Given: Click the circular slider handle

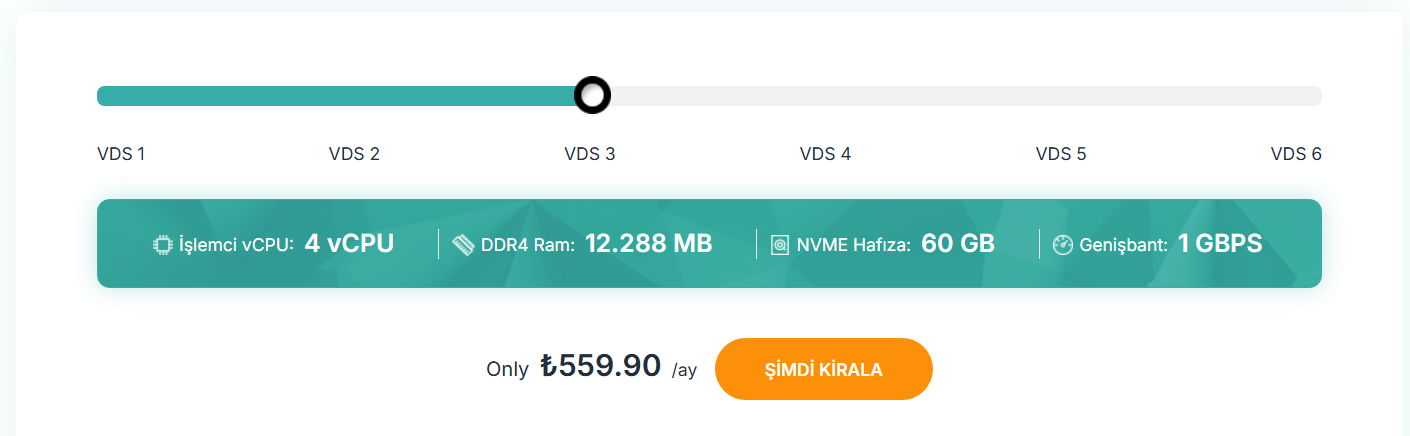Looking at the screenshot, I should (592, 95).
